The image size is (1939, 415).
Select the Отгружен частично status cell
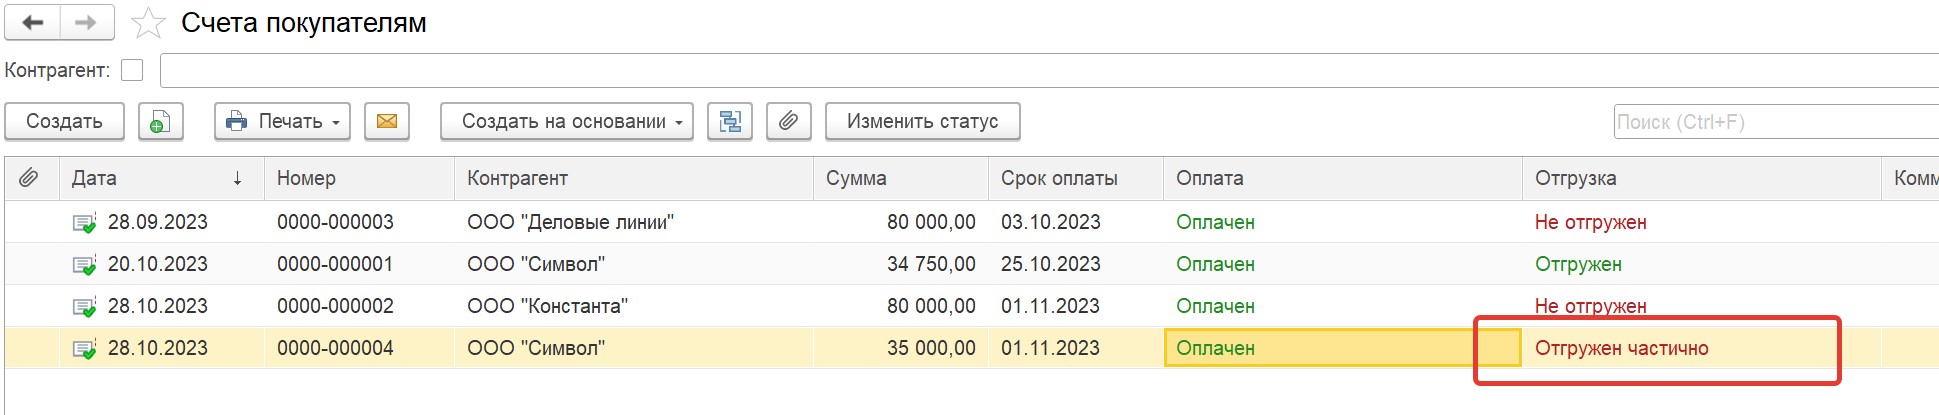[x=1701, y=348]
